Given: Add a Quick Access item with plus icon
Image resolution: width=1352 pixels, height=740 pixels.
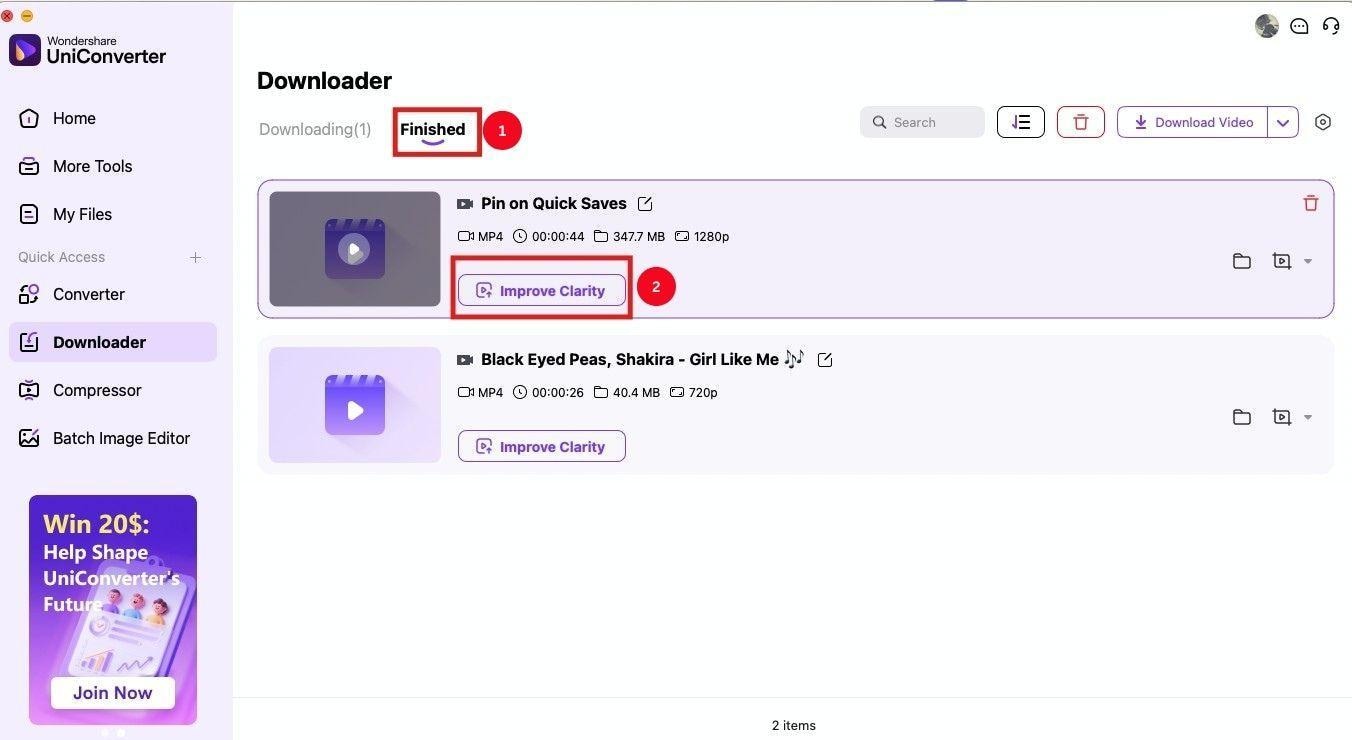Looking at the screenshot, I should click(196, 257).
